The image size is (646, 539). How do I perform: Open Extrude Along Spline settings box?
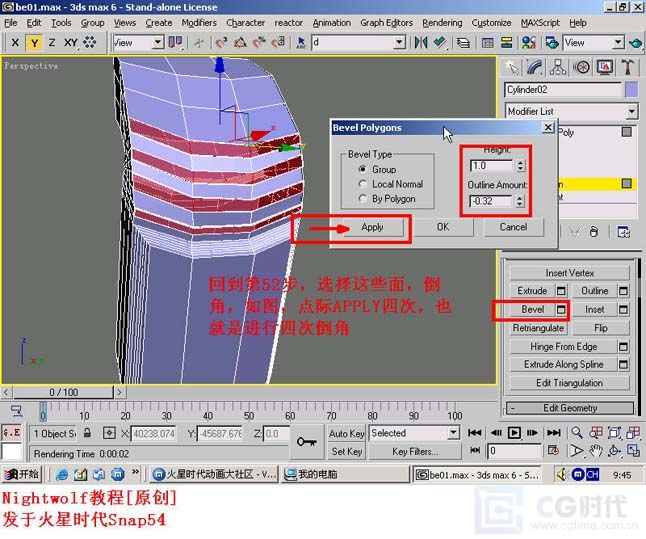(x=623, y=364)
